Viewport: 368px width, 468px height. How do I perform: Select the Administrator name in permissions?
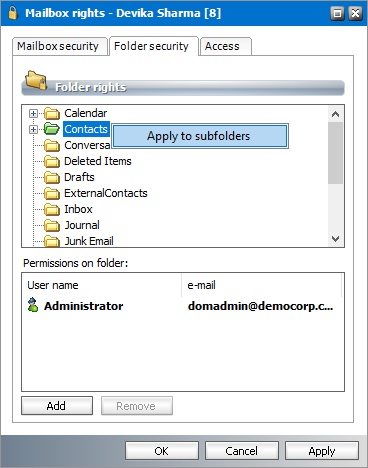[x=84, y=306]
